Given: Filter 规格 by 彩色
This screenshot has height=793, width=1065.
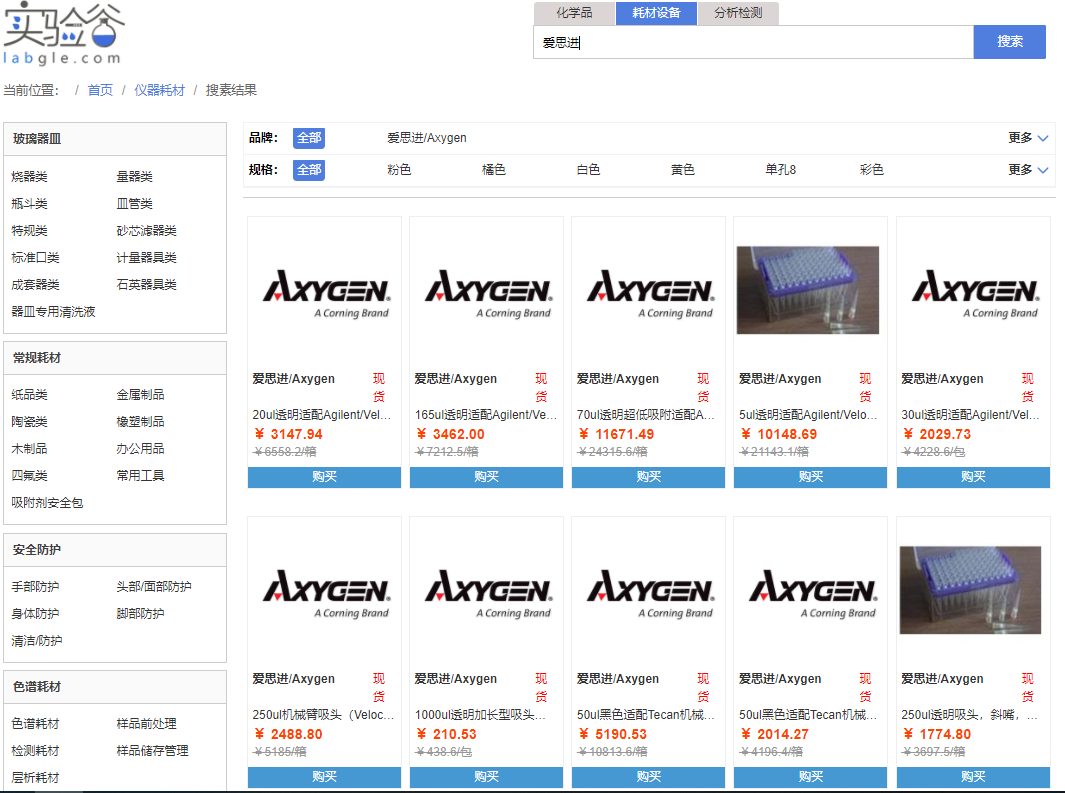Looking at the screenshot, I should click(x=871, y=170).
